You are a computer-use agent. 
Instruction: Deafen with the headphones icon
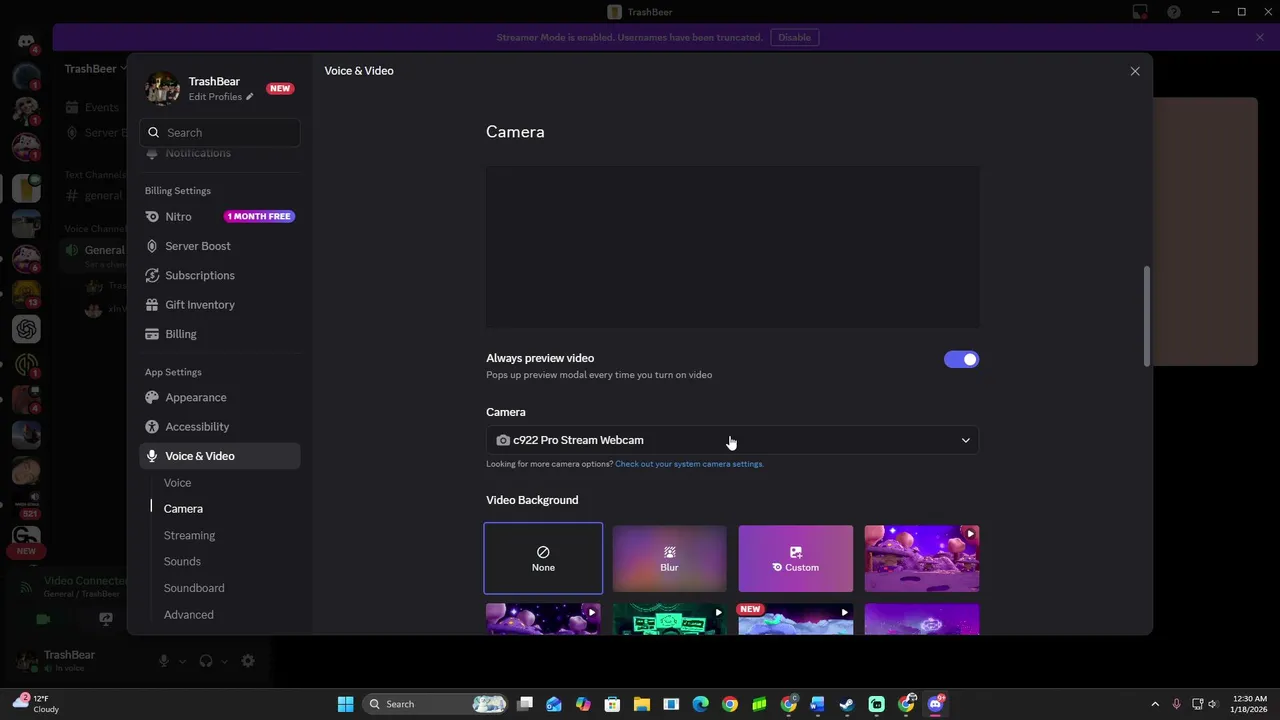pyautogui.click(x=205, y=661)
